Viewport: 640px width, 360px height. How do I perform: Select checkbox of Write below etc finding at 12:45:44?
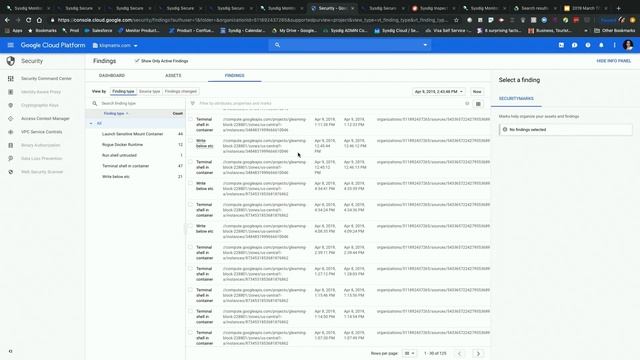click(191, 140)
